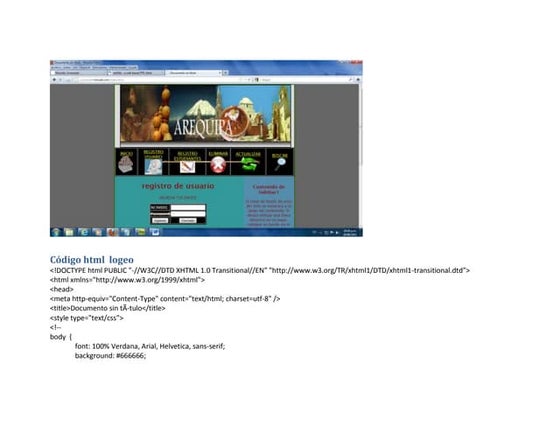Click the Password text field
This screenshot has width=560, height=433.
pyautogui.click(x=188, y=214)
